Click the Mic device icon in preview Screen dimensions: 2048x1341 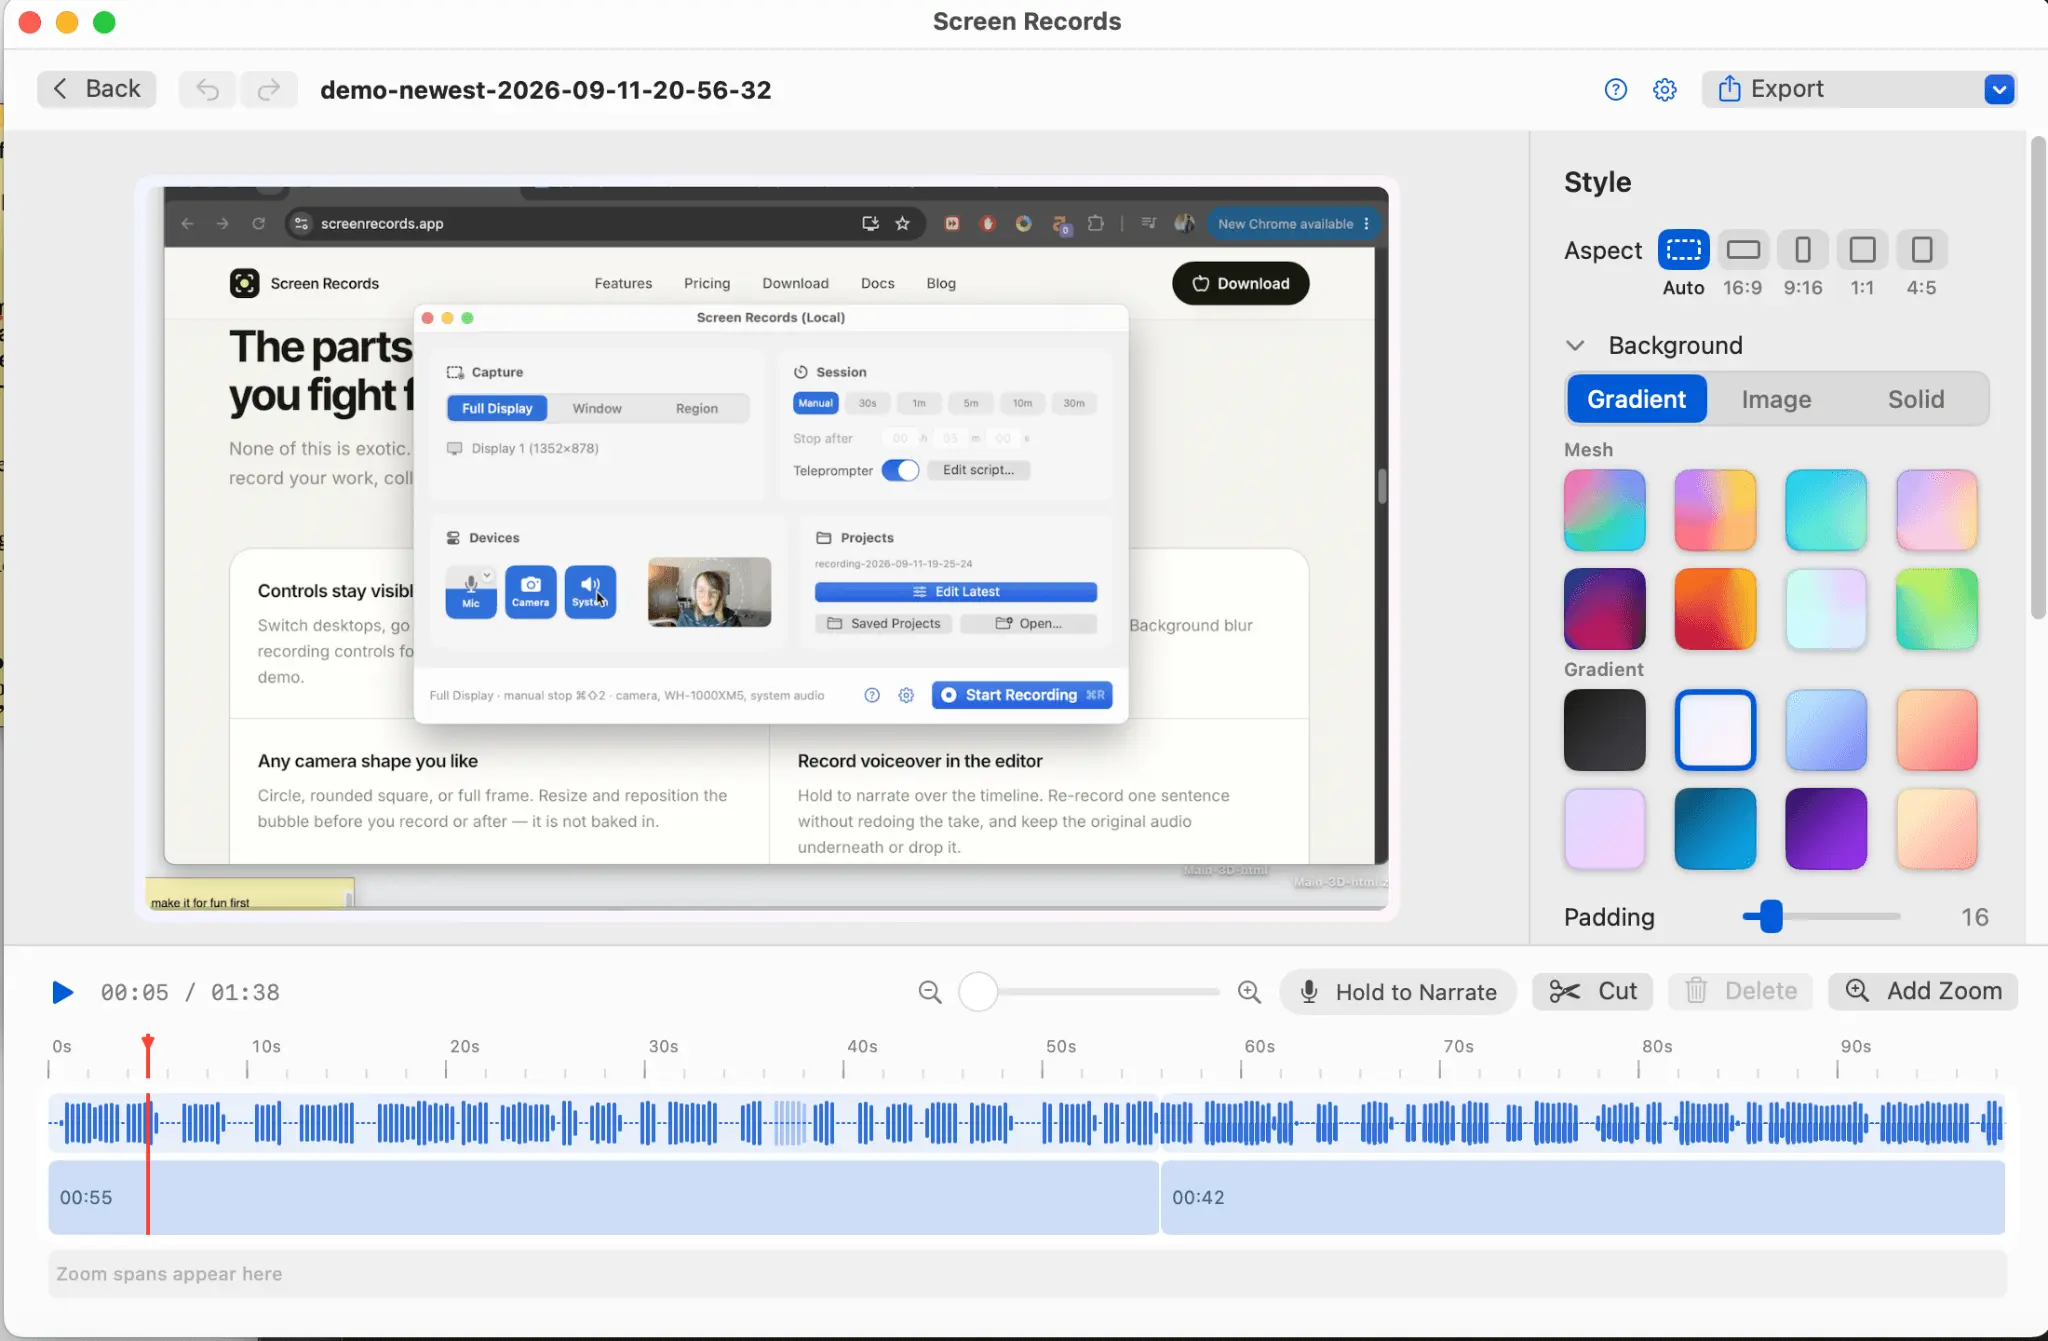471,592
